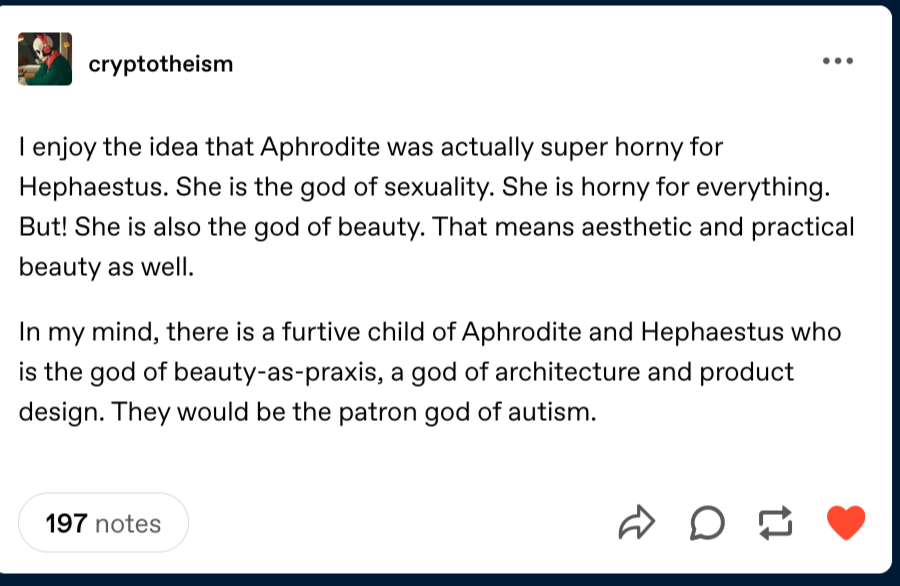Click the word 'notes' in the pill

[128, 524]
